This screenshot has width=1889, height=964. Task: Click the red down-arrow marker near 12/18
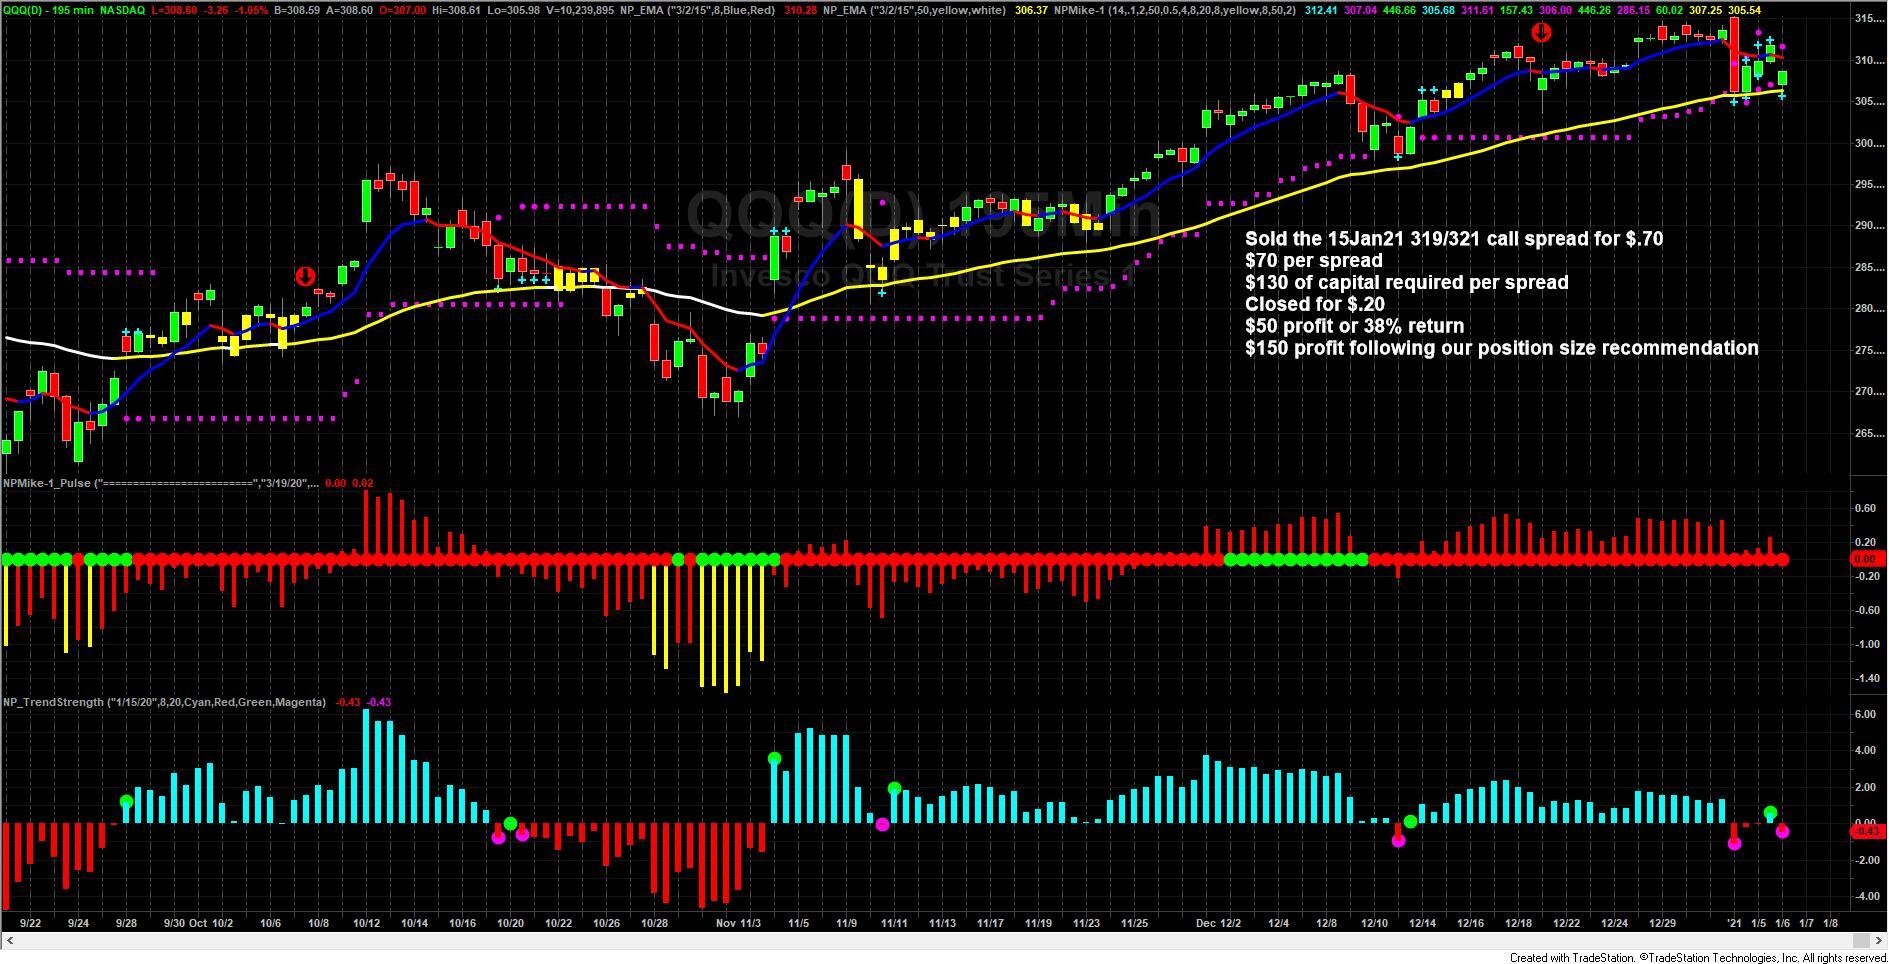1541,32
